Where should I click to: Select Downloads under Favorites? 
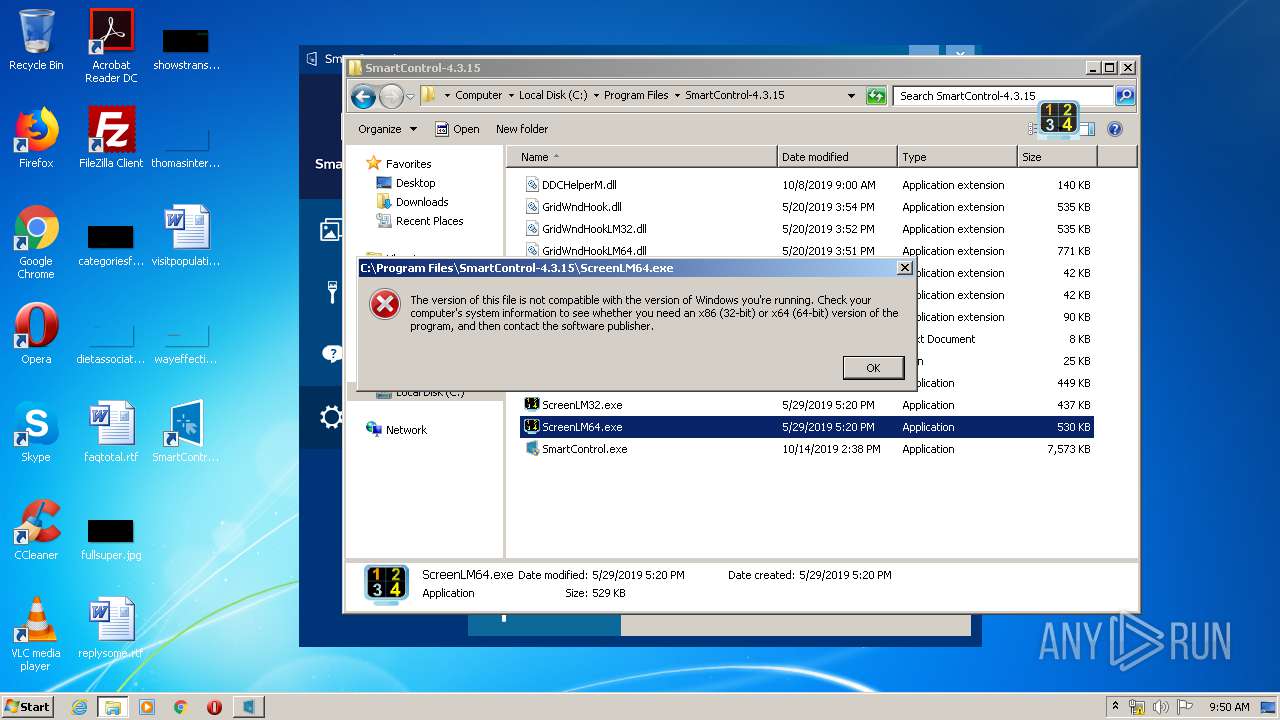421,202
